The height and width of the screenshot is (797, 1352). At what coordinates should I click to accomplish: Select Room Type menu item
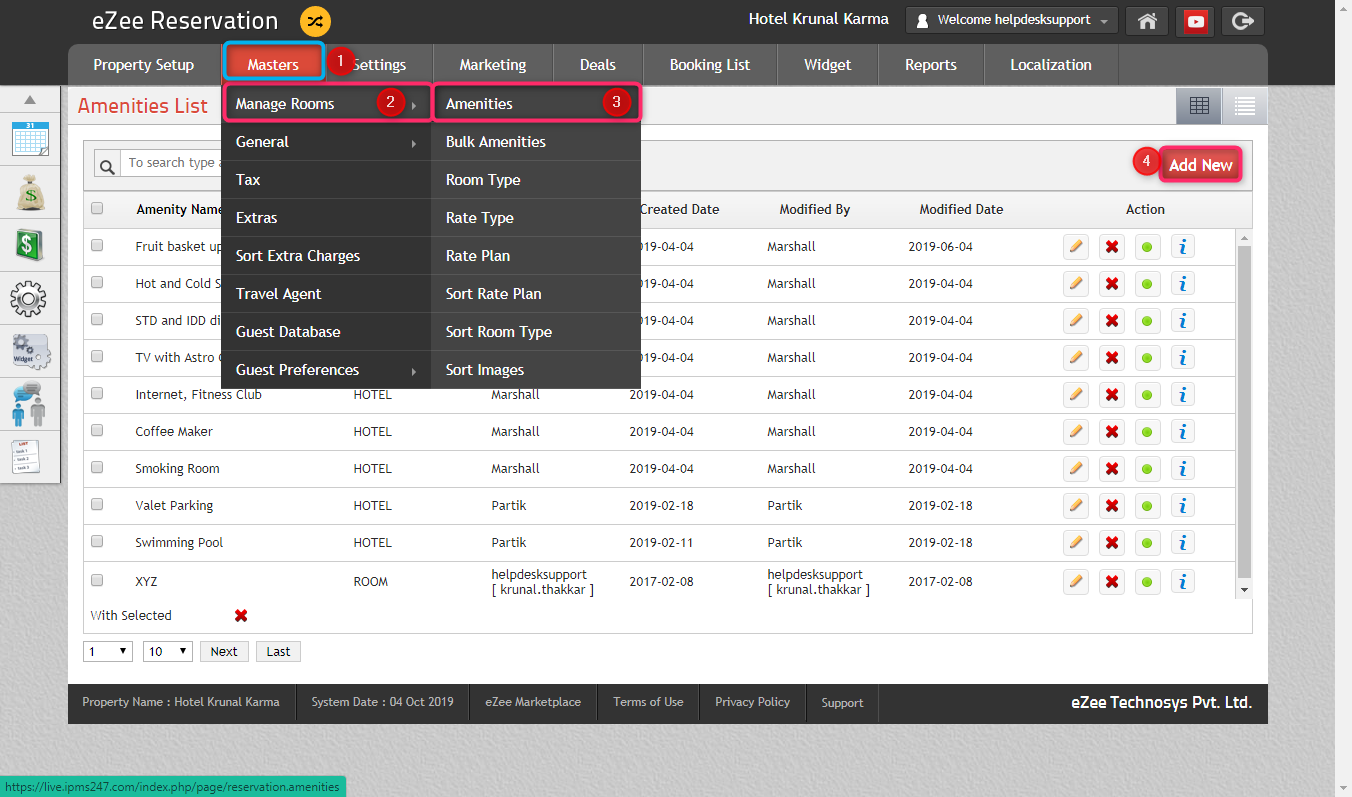(536, 180)
